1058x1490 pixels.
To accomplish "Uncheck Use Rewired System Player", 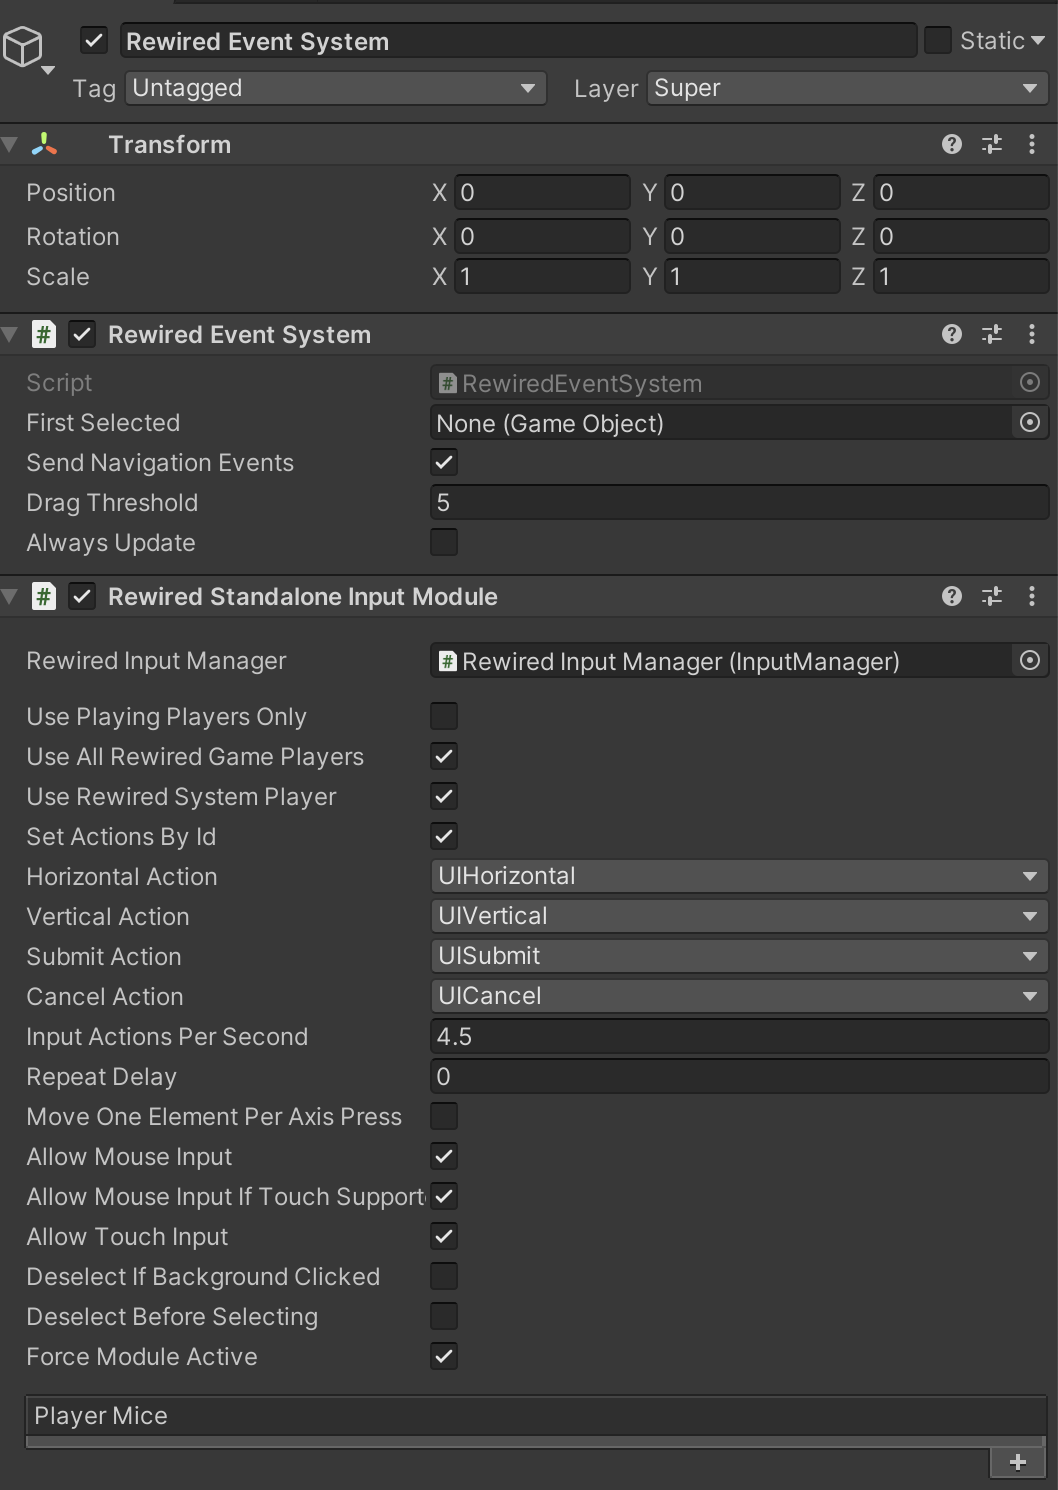I will click(444, 796).
